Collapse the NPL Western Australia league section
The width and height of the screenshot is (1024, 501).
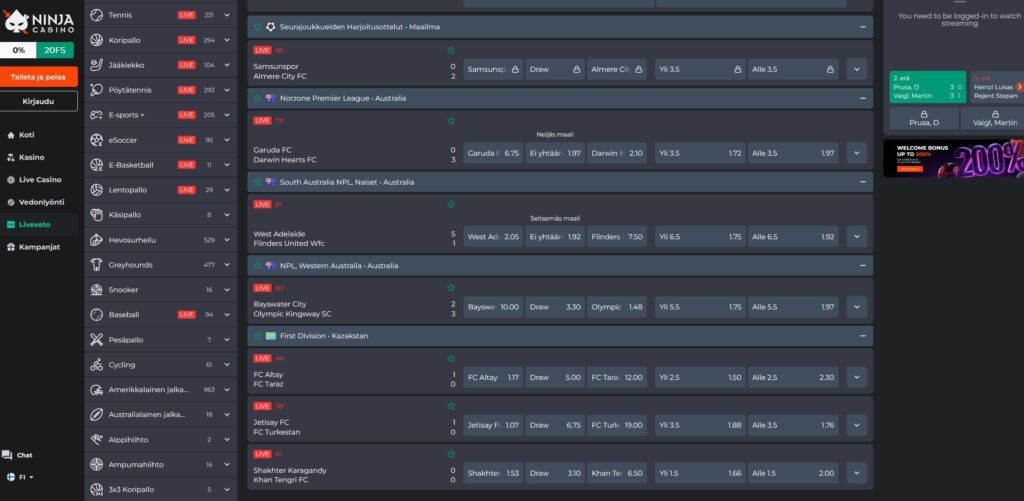click(863, 266)
